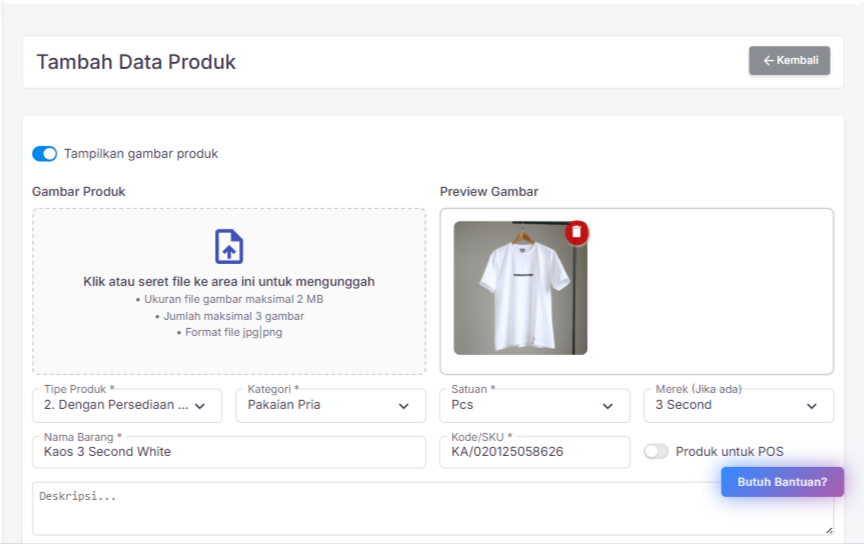Click into the Deskripsi text area

coord(400,510)
